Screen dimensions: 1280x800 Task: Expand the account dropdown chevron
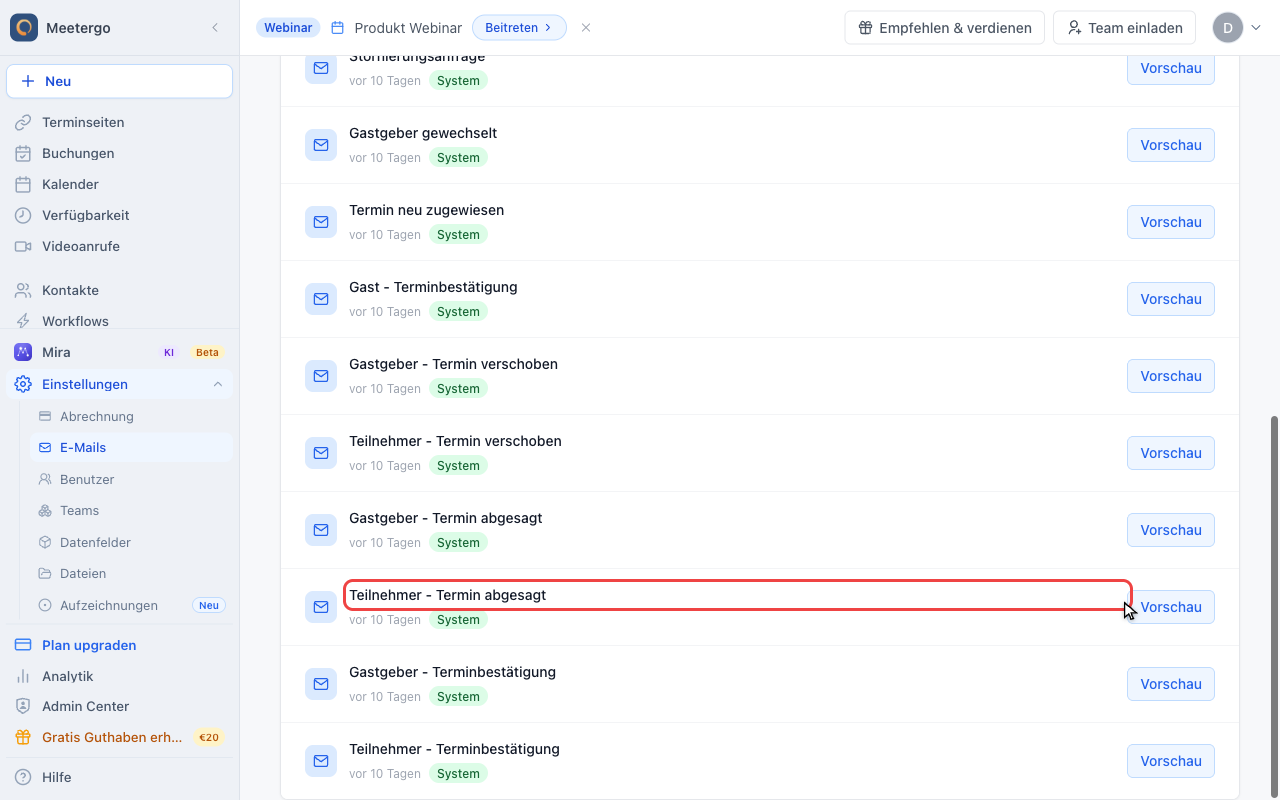pos(1256,28)
